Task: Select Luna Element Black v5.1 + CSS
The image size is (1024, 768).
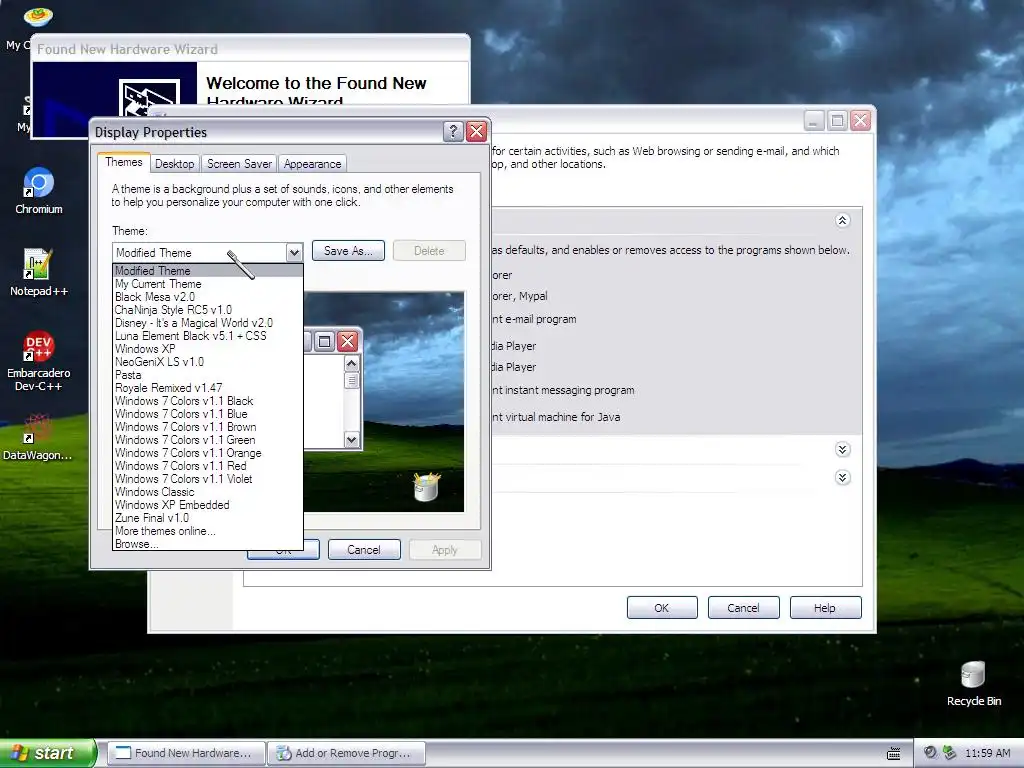Action: 208,336
